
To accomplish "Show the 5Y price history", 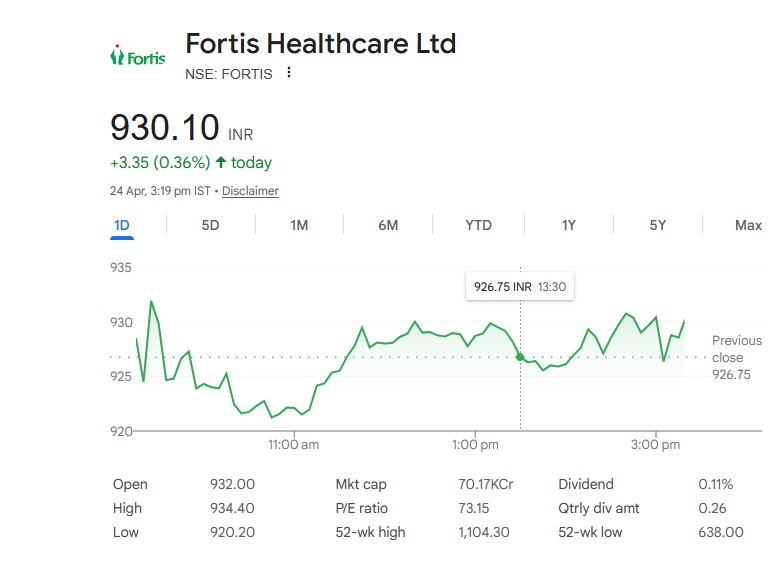I will point(657,225).
